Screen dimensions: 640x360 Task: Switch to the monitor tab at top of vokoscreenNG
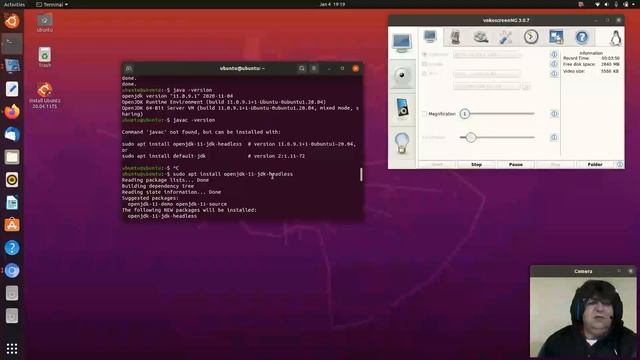(x=430, y=37)
